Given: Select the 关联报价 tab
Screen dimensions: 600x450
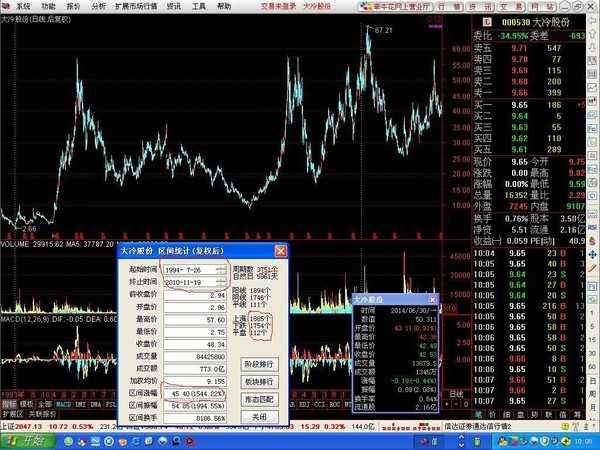Looking at the screenshot, I should click(42, 414).
